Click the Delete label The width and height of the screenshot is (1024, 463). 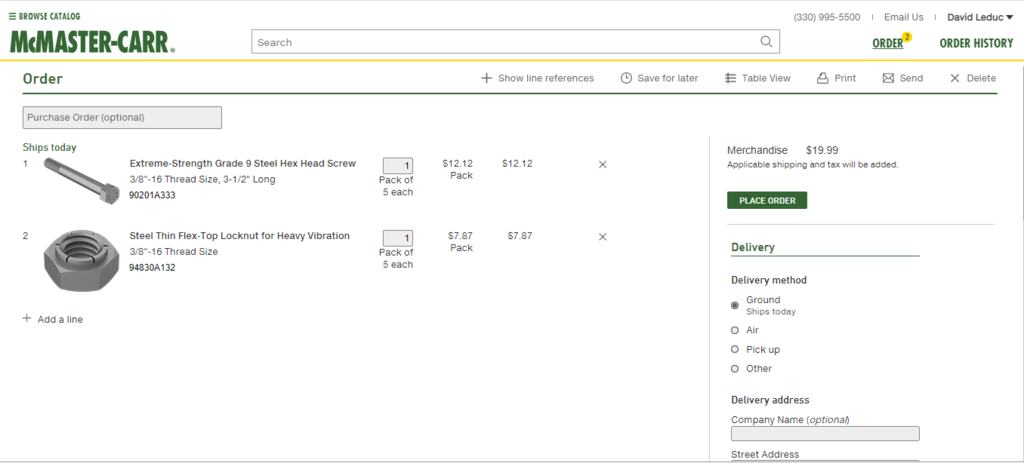click(x=981, y=78)
